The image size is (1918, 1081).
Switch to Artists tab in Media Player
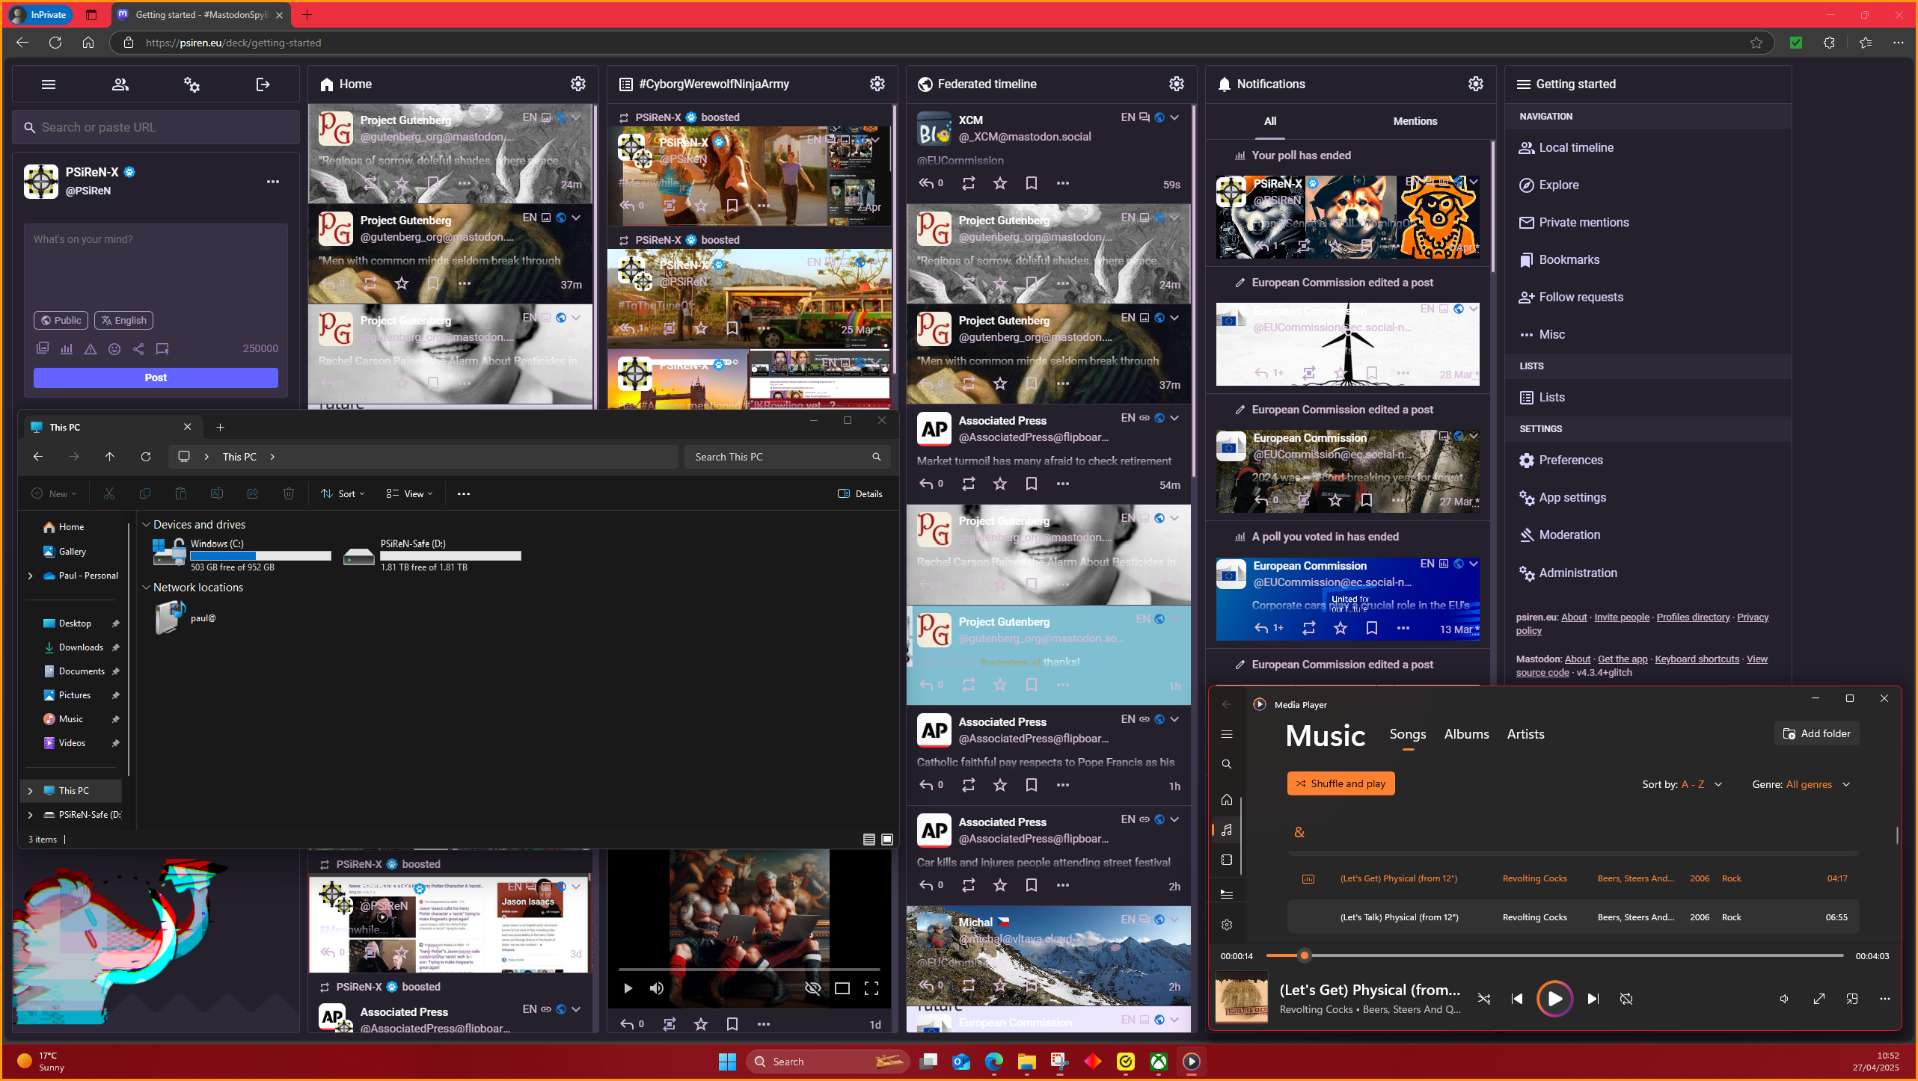click(1525, 735)
